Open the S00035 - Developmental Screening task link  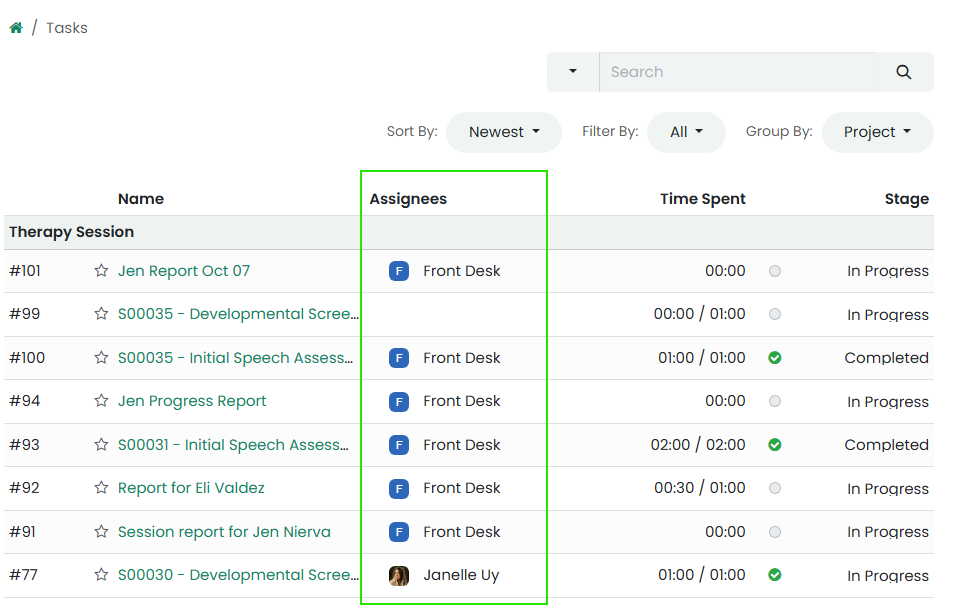(x=238, y=314)
